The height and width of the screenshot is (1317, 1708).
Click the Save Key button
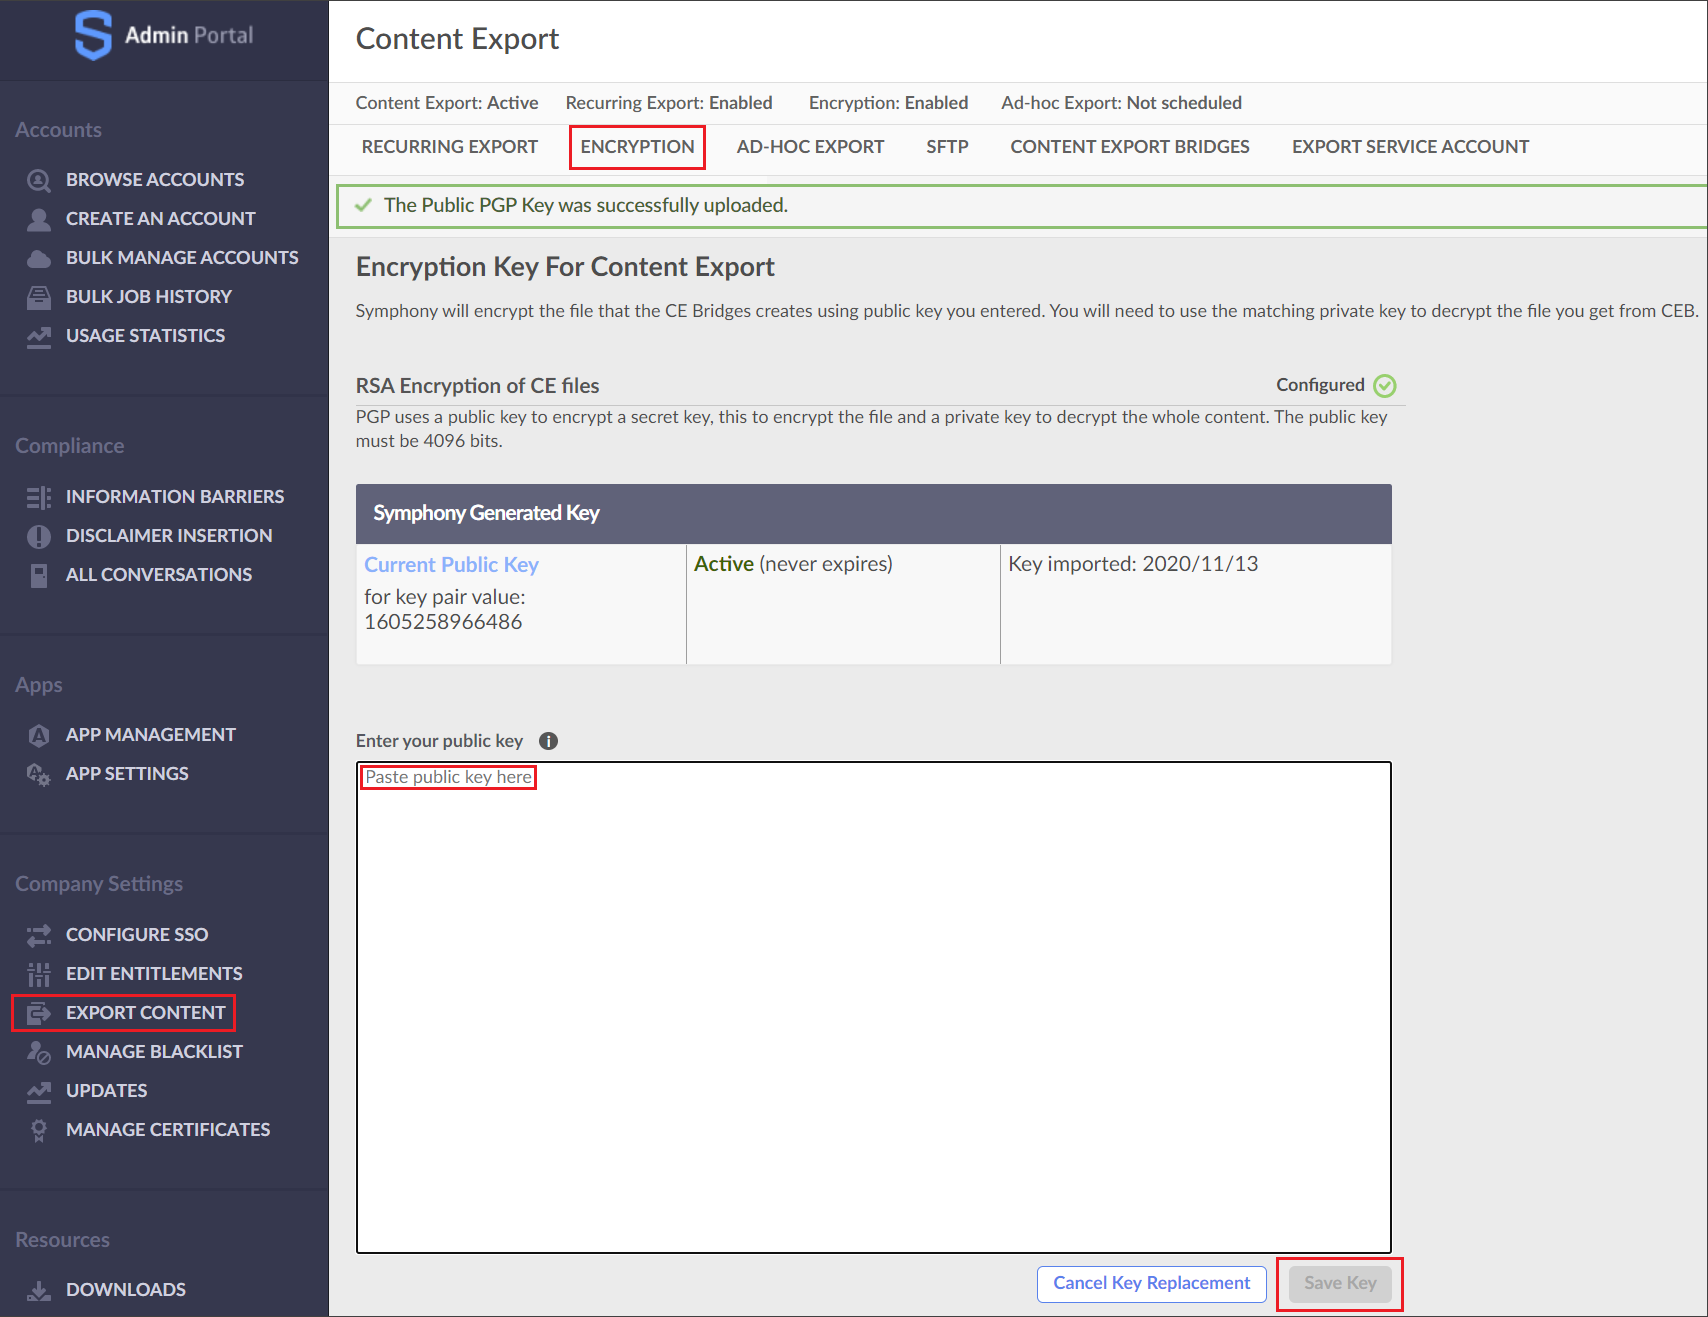click(x=1340, y=1283)
